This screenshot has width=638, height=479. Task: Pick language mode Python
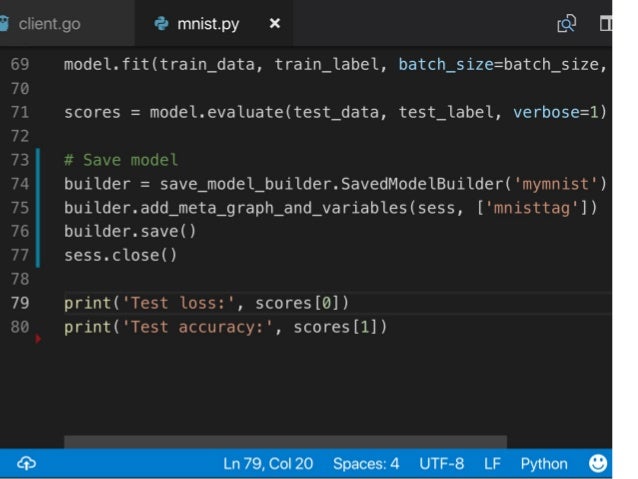coord(544,464)
